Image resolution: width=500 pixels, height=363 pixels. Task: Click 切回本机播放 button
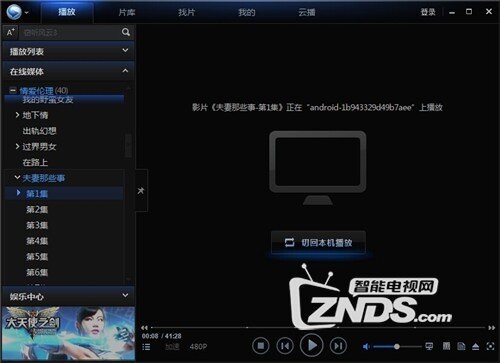coord(318,242)
